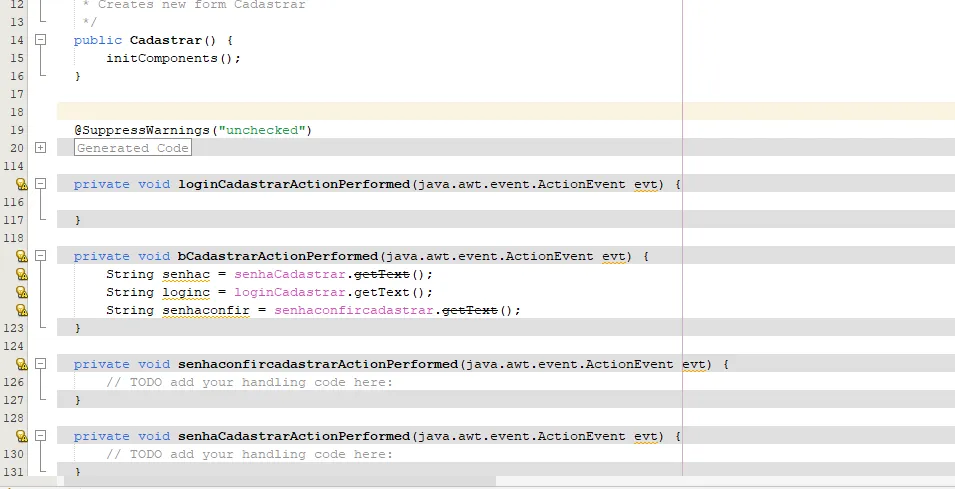Click struck-through getText on senhaconfir line
This screenshot has width=955, height=489.
470,311
